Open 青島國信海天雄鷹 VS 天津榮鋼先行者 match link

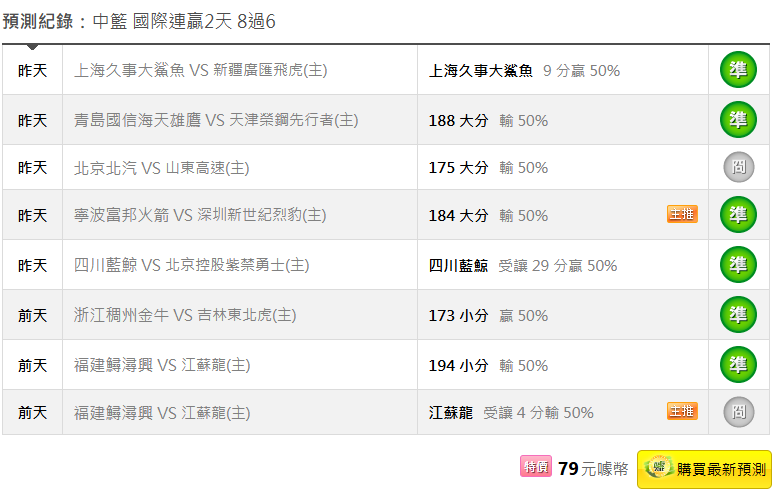point(216,120)
